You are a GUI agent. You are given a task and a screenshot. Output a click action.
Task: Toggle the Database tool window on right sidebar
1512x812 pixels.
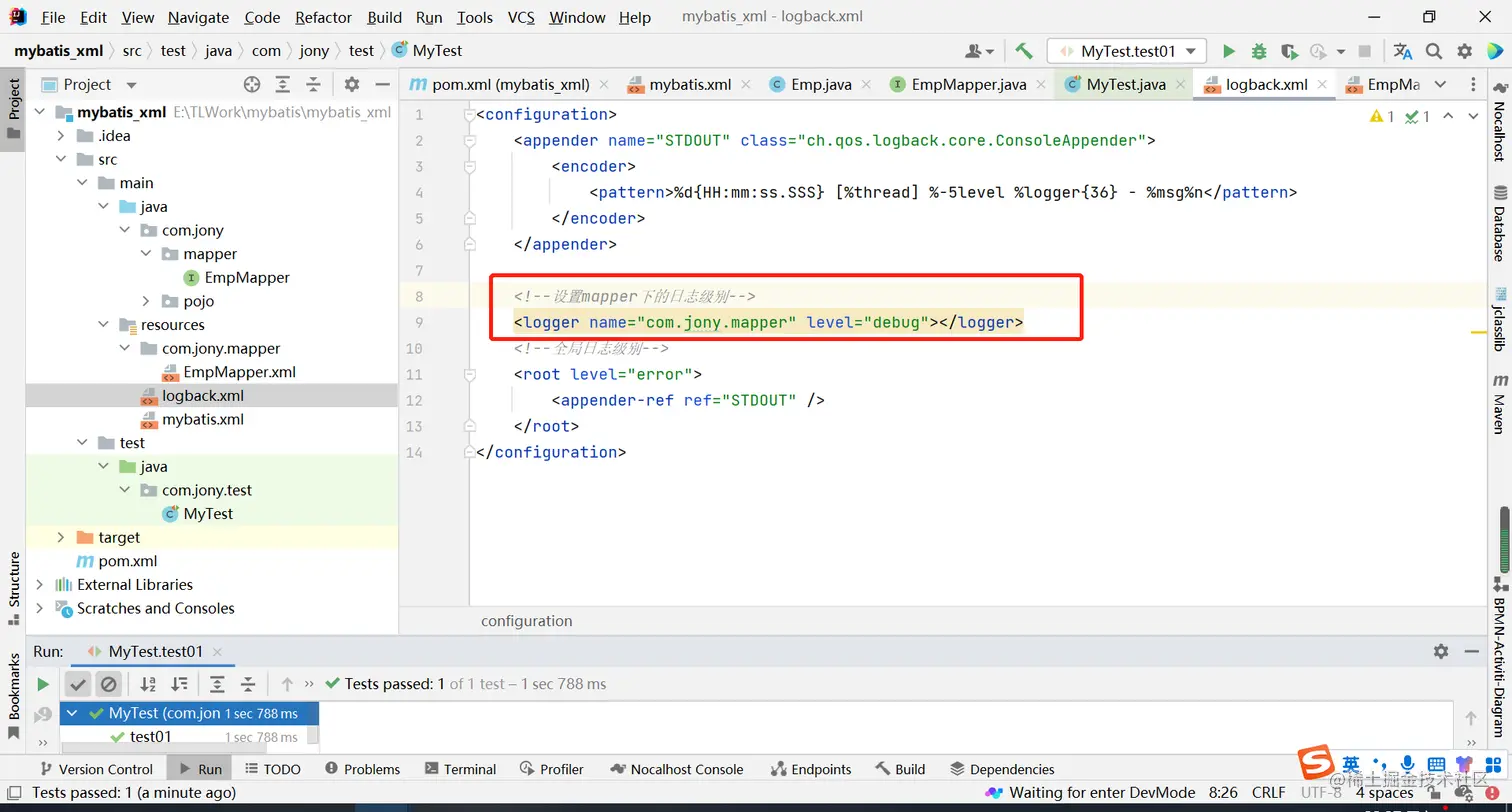1500,224
